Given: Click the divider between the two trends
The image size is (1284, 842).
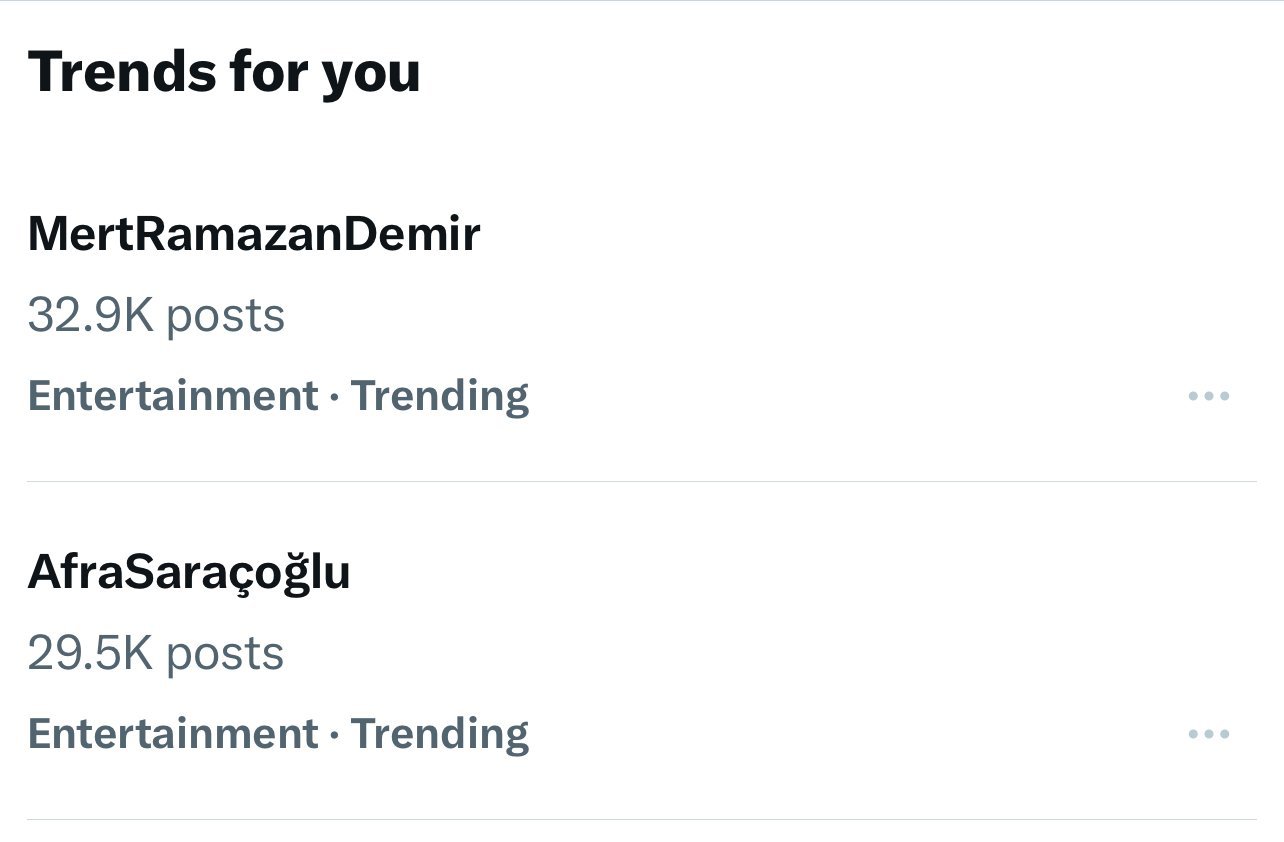Looking at the screenshot, I should point(640,481).
